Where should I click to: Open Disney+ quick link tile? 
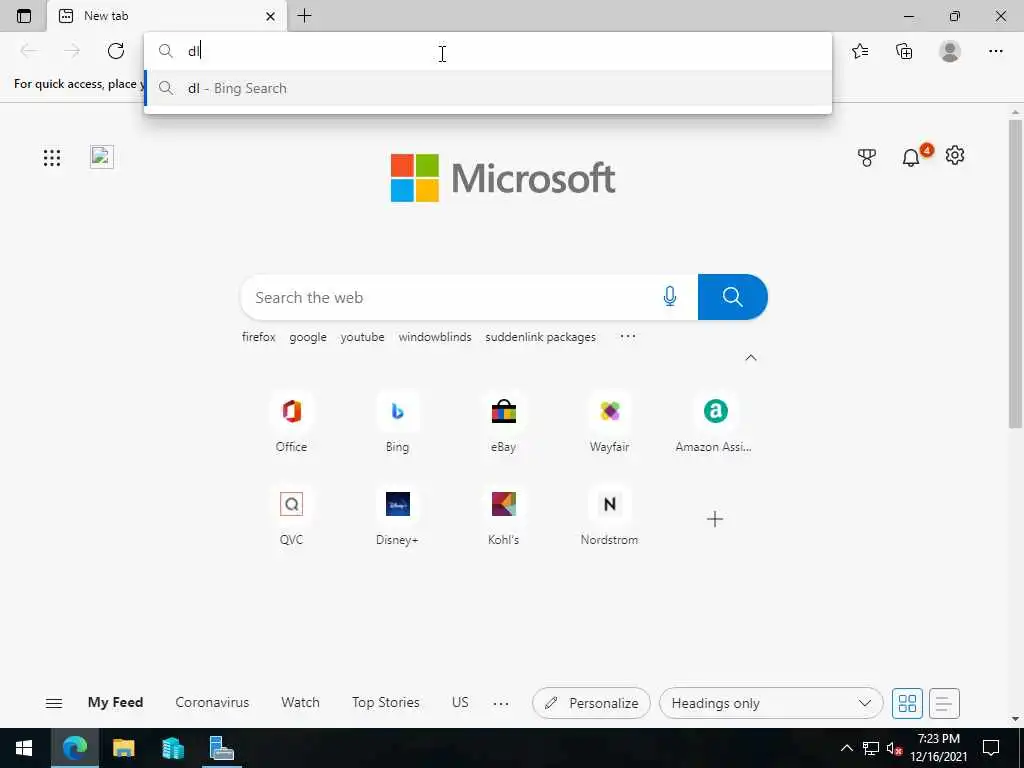(397, 517)
